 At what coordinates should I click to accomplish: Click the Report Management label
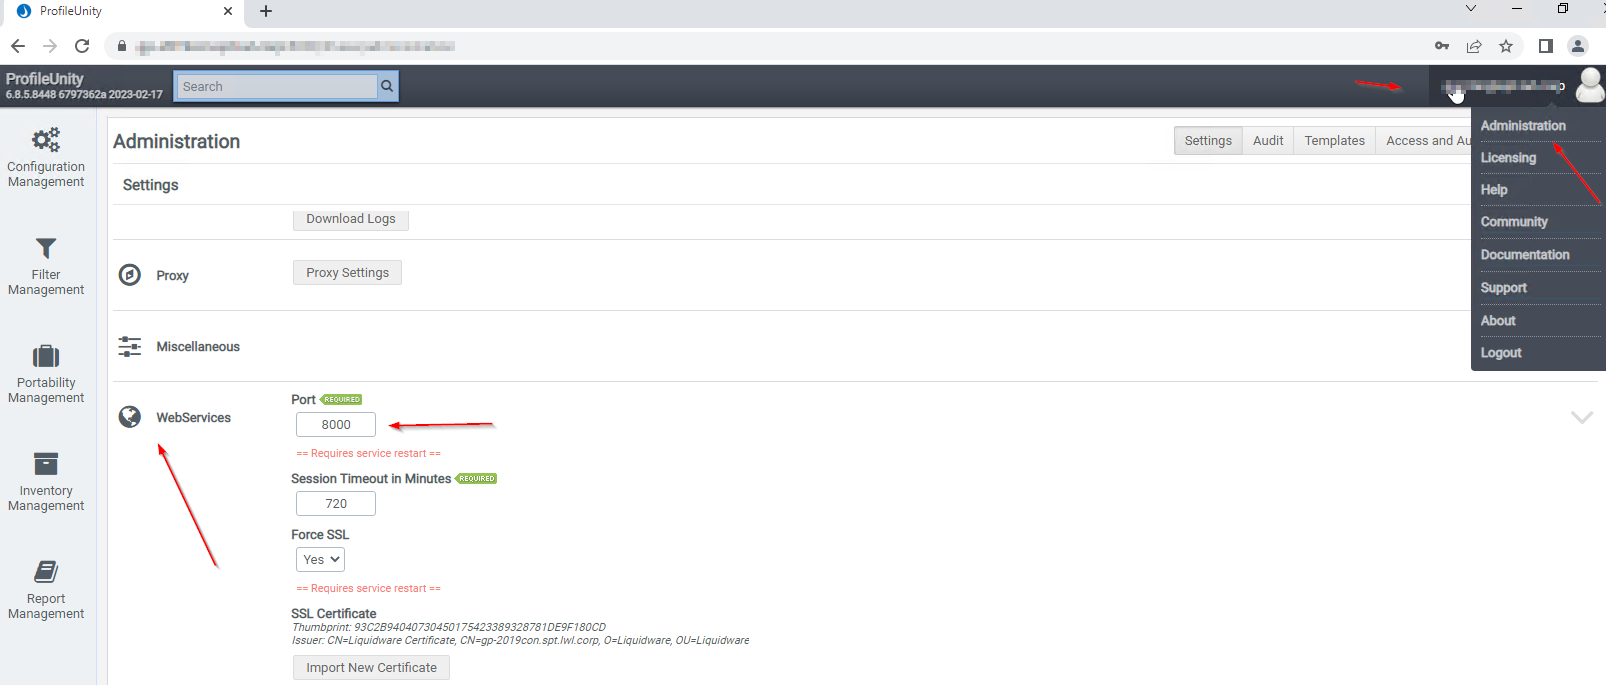[46, 606]
